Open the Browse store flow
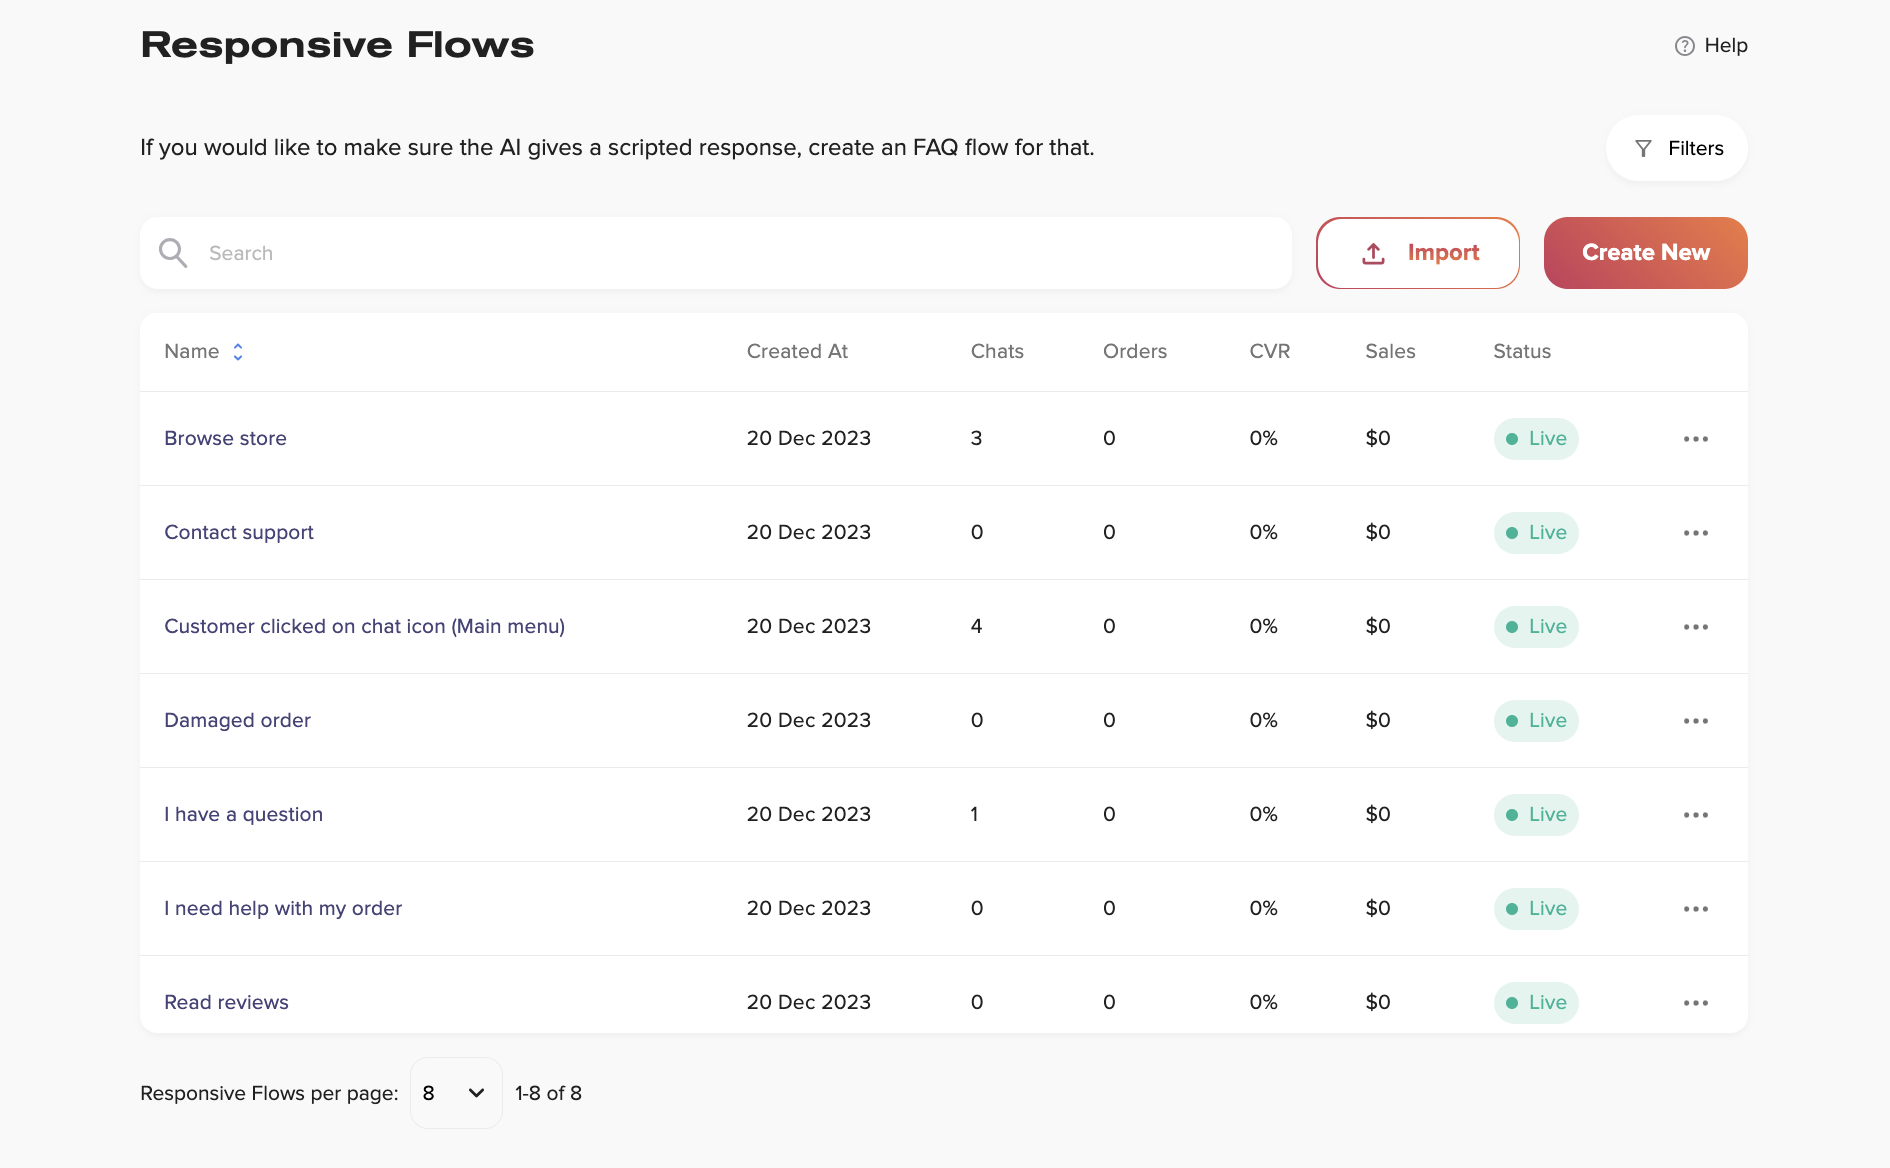 (225, 438)
